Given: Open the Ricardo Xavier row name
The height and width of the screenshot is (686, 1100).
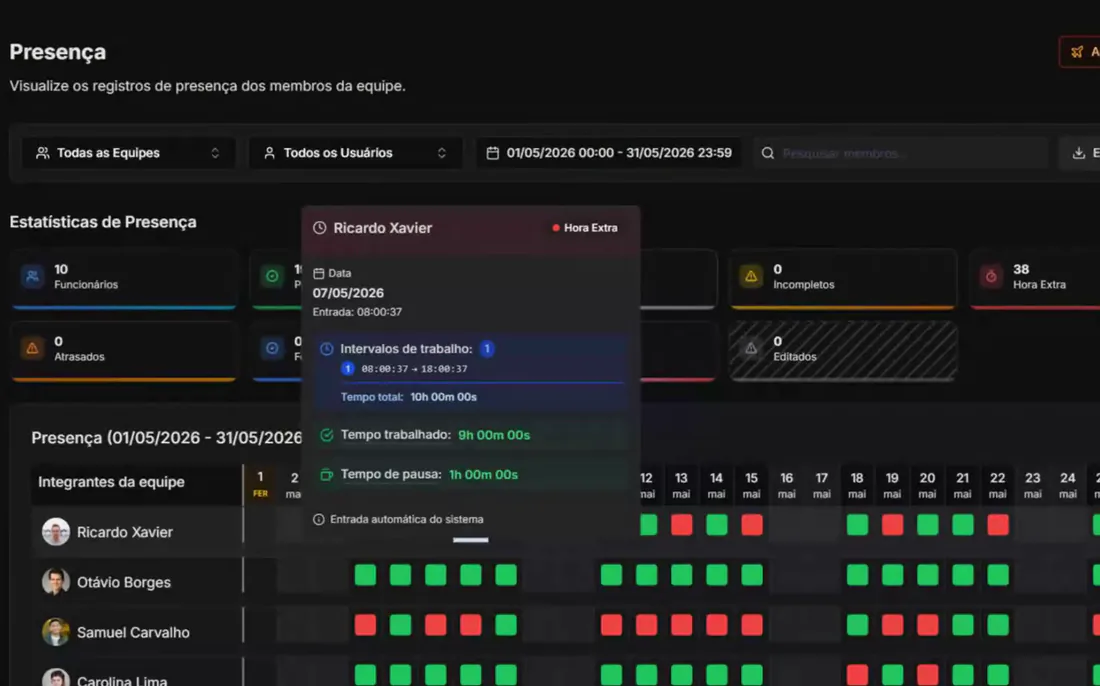Looking at the screenshot, I should pos(125,532).
